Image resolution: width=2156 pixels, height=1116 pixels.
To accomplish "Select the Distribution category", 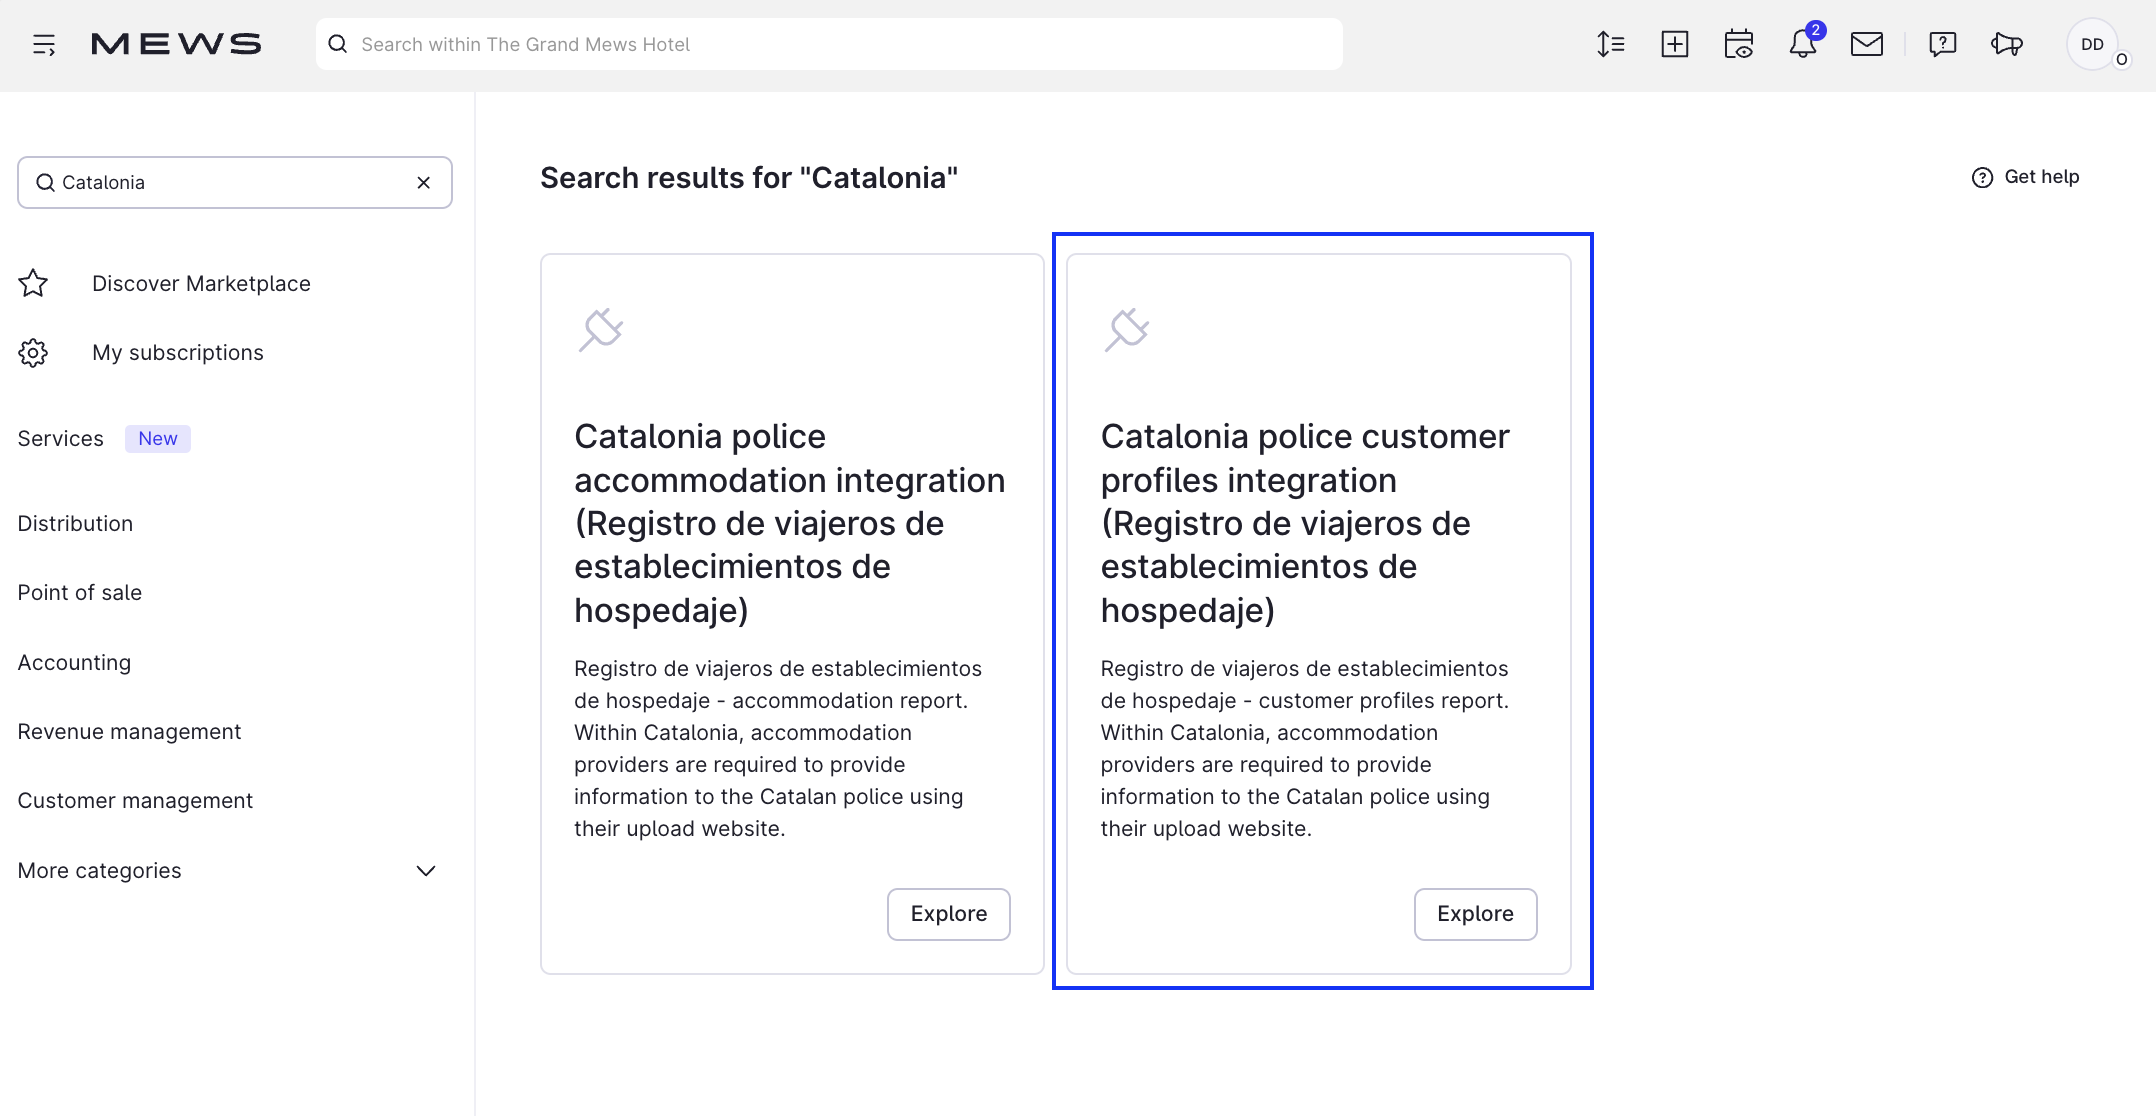I will tap(75, 523).
